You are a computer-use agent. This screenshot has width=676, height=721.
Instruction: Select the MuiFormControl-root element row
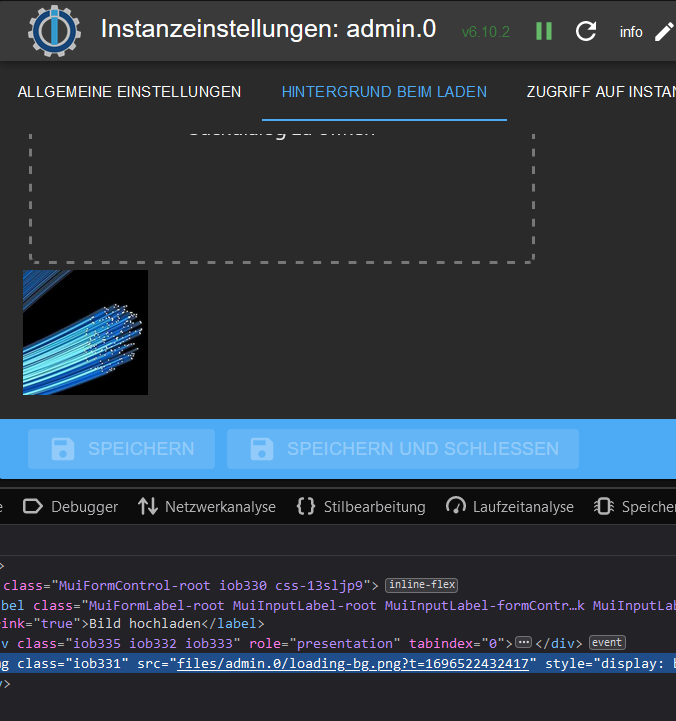pyautogui.click(x=338, y=585)
